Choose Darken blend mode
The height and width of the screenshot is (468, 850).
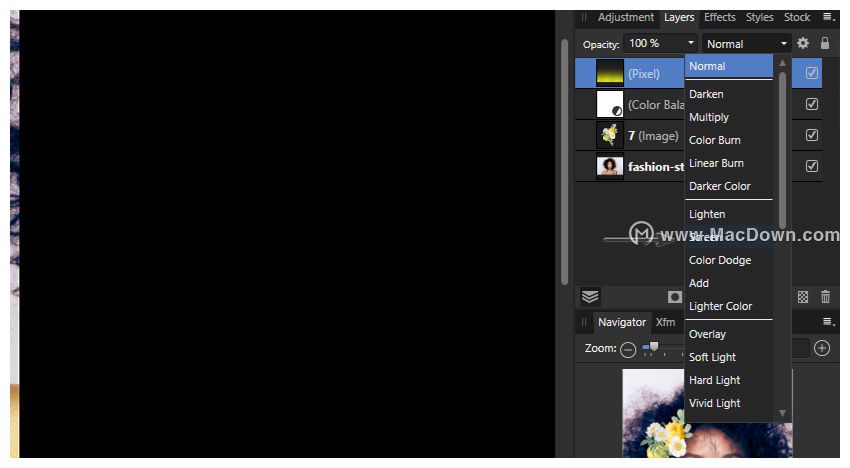pyautogui.click(x=729, y=94)
